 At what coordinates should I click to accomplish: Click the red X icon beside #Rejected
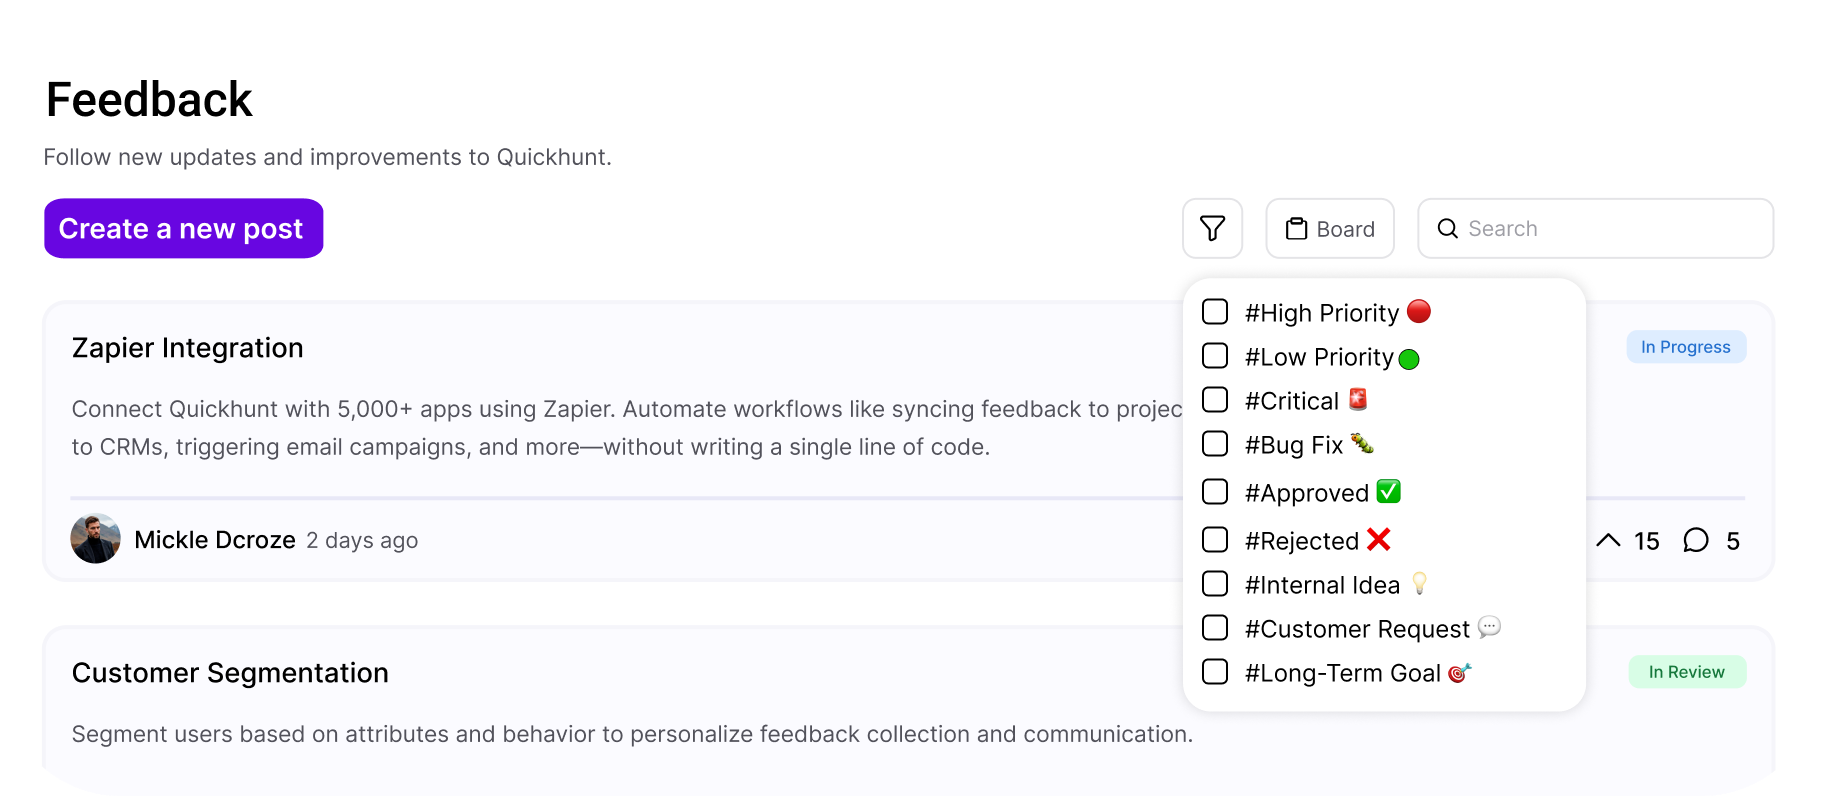point(1378,539)
